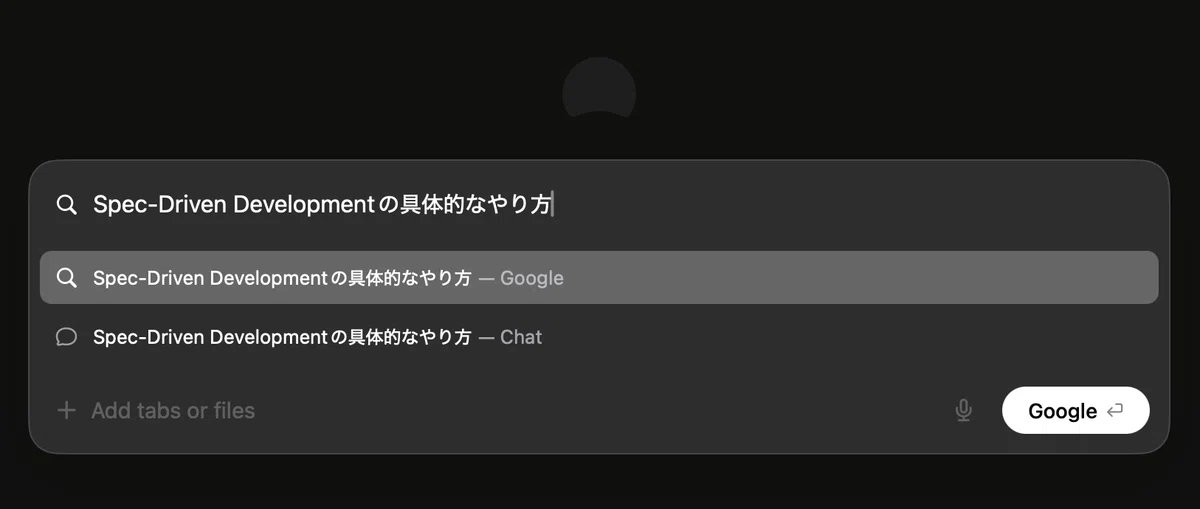The width and height of the screenshot is (1200, 509).
Task: Select the highlighted Google search suggestion row
Action: (599, 277)
